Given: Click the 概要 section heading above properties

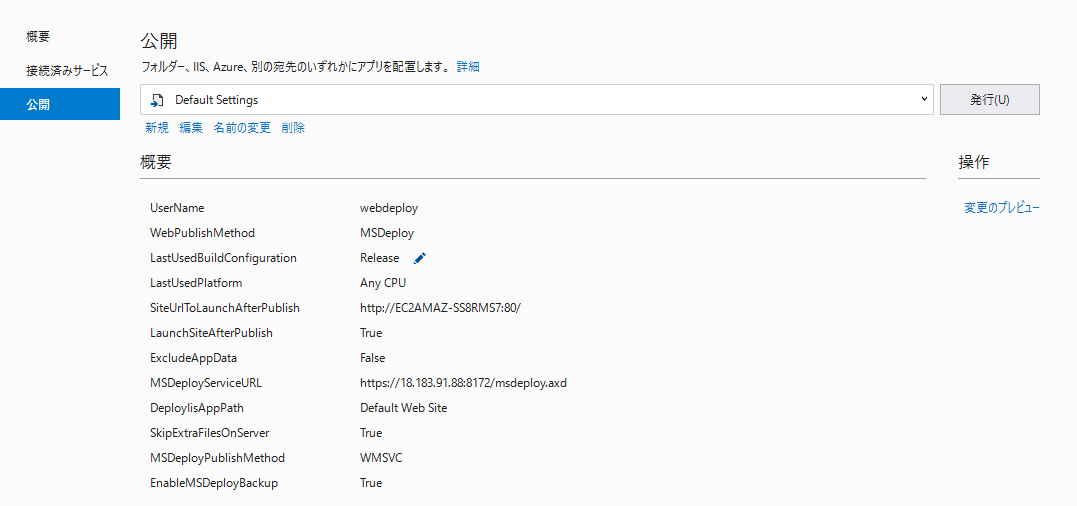Looking at the screenshot, I should coord(156,162).
